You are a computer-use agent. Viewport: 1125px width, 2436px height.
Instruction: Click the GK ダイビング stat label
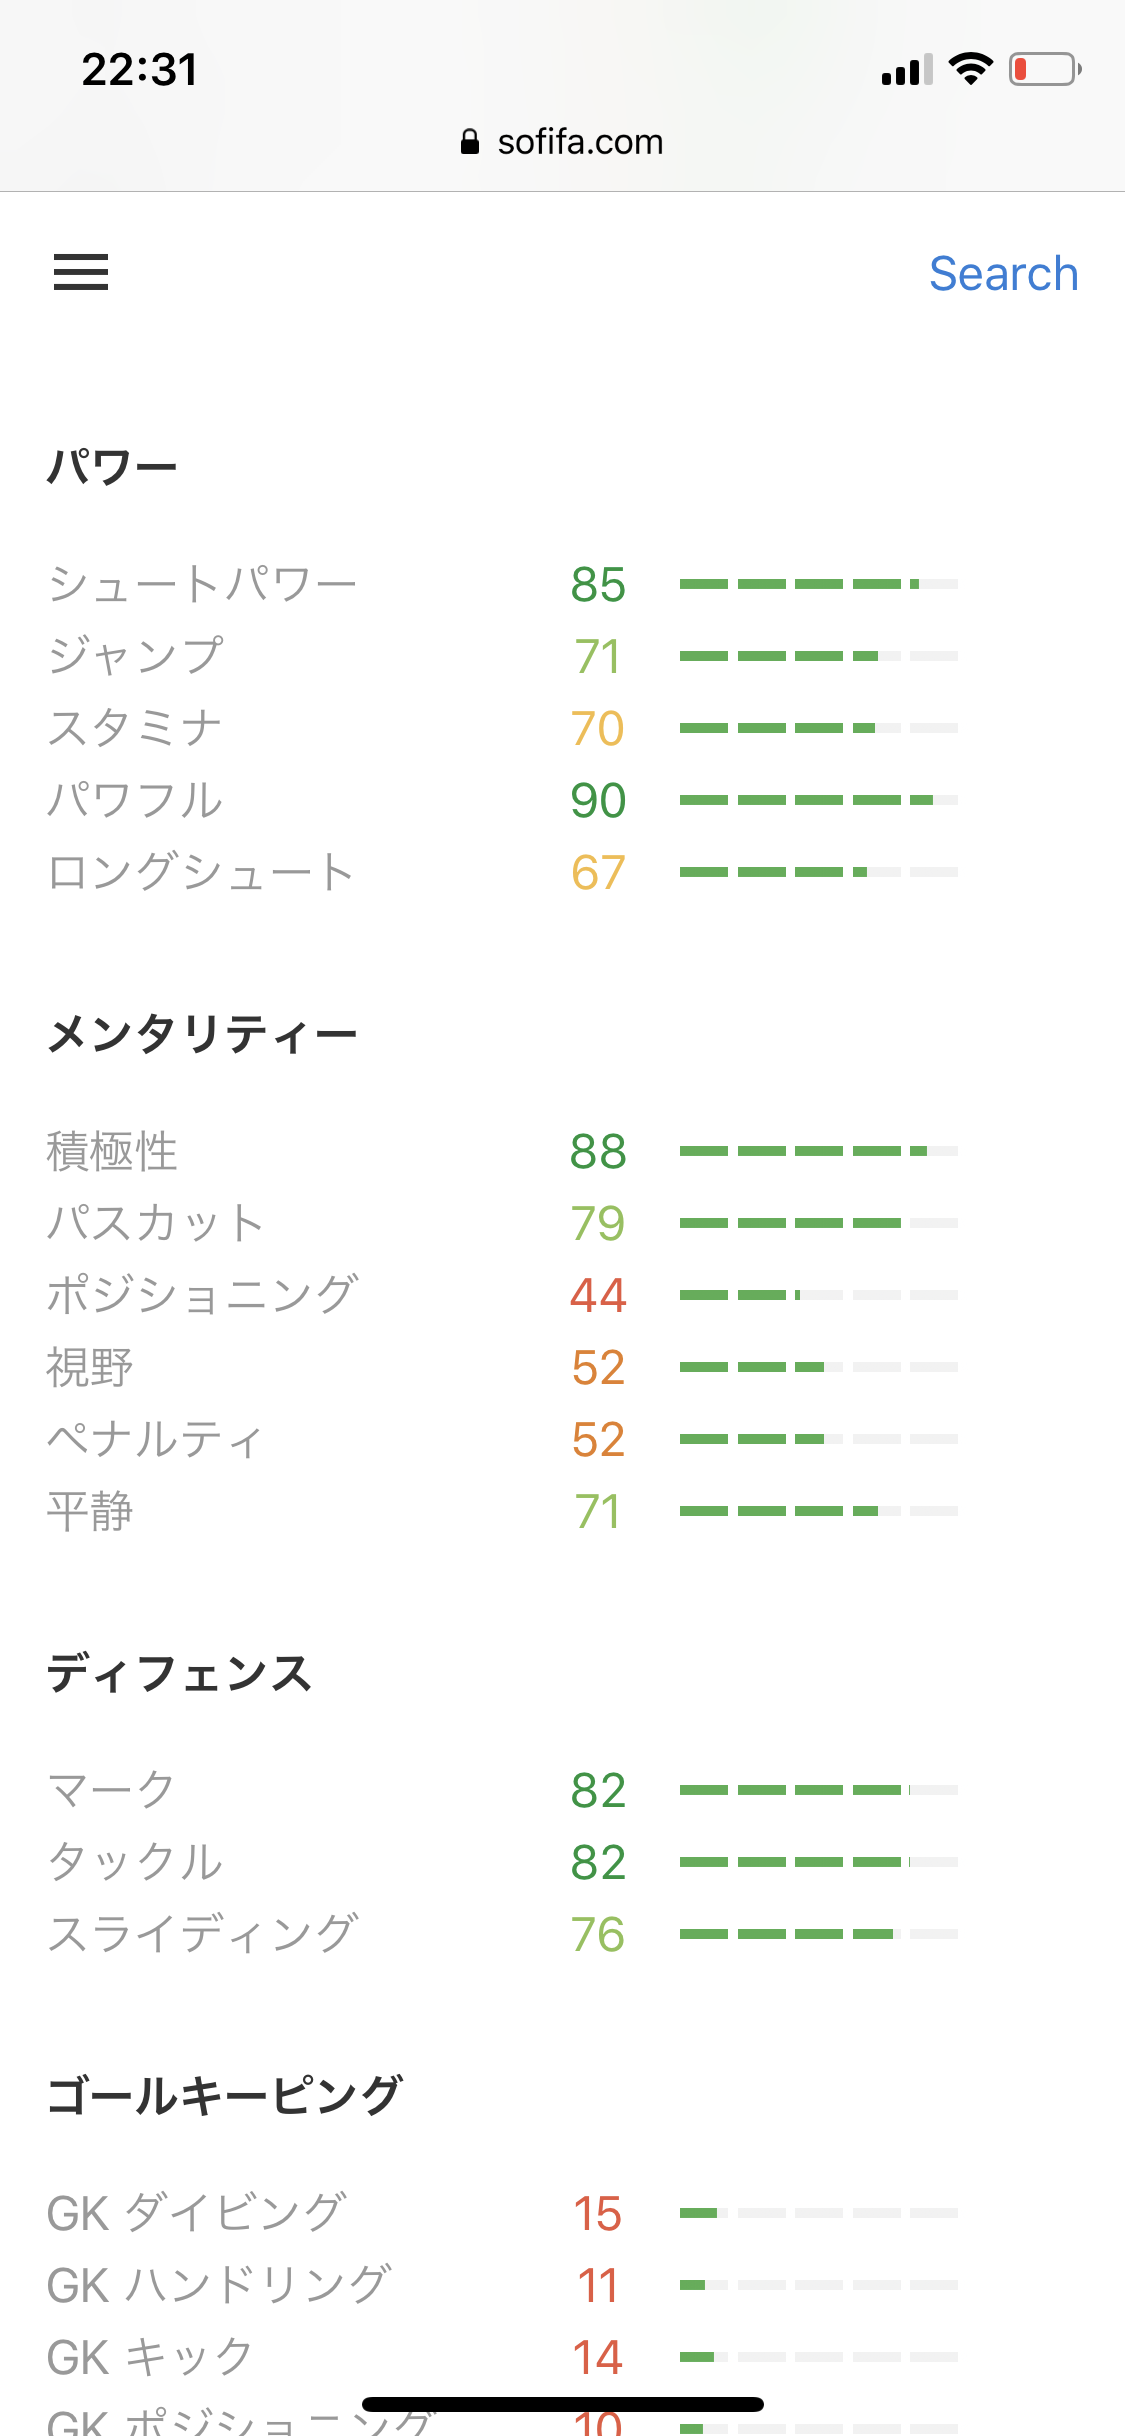click(x=197, y=2213)
